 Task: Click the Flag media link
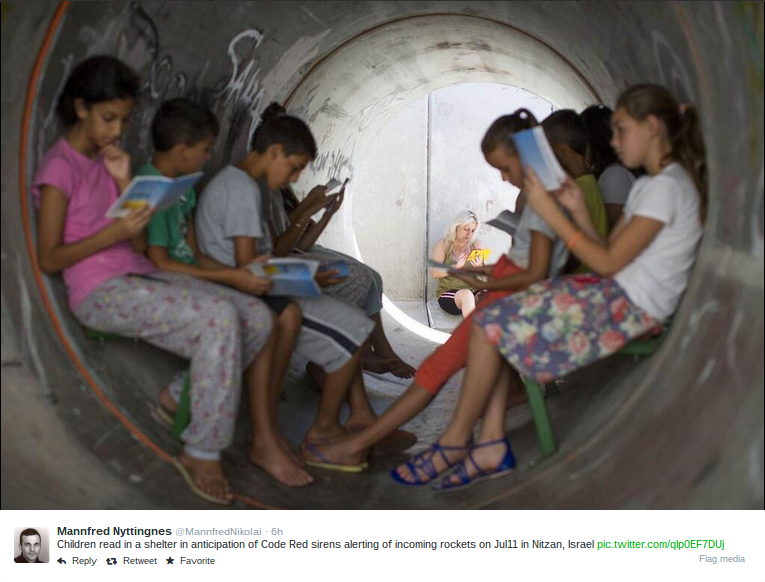[722, 559]
